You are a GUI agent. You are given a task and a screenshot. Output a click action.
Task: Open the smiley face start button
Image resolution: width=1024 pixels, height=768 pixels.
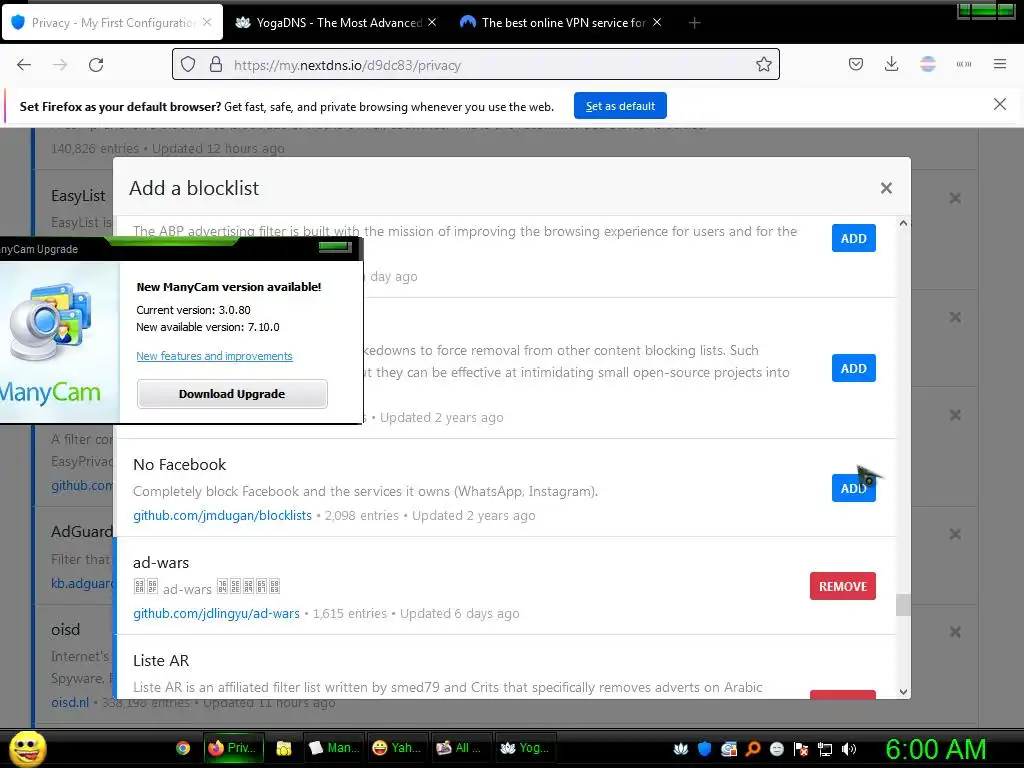point(28,748)
